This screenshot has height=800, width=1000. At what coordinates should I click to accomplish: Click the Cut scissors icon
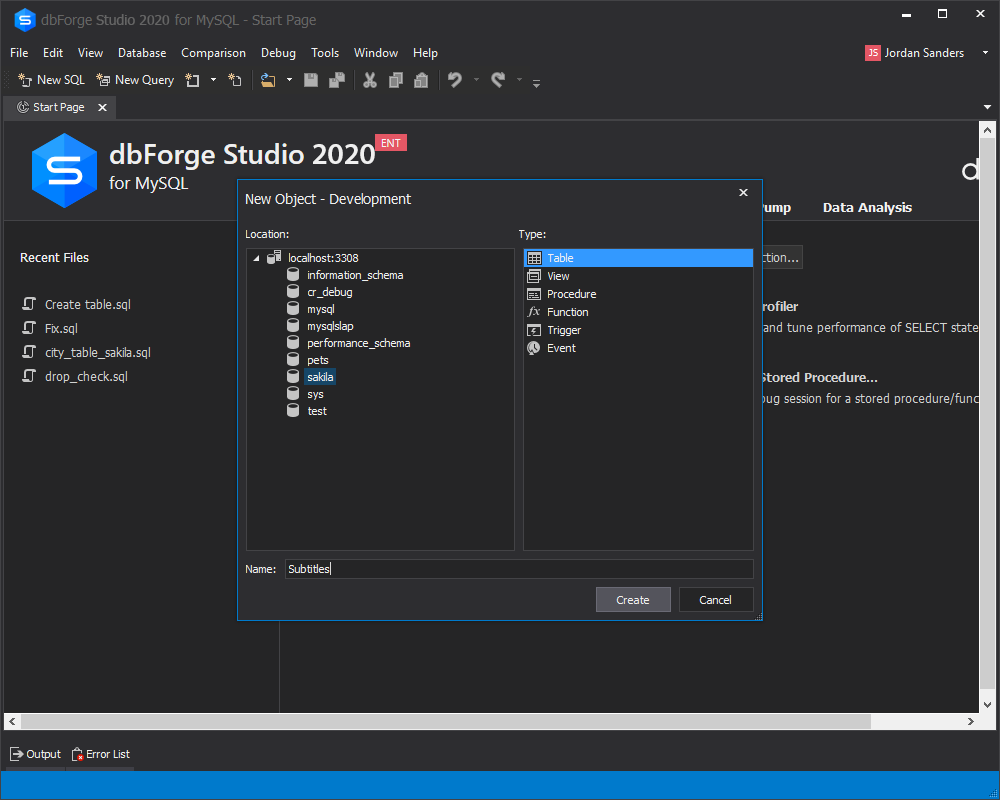tap(370, 80)
